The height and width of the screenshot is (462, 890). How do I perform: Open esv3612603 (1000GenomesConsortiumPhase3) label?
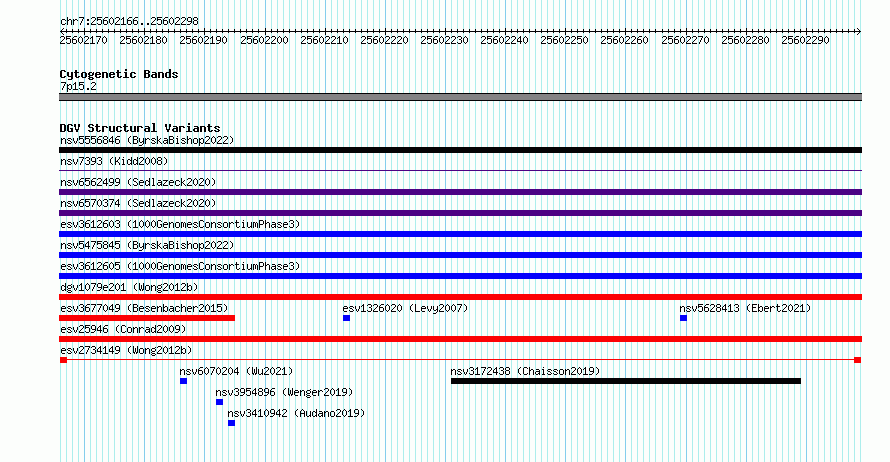(180, 224)
